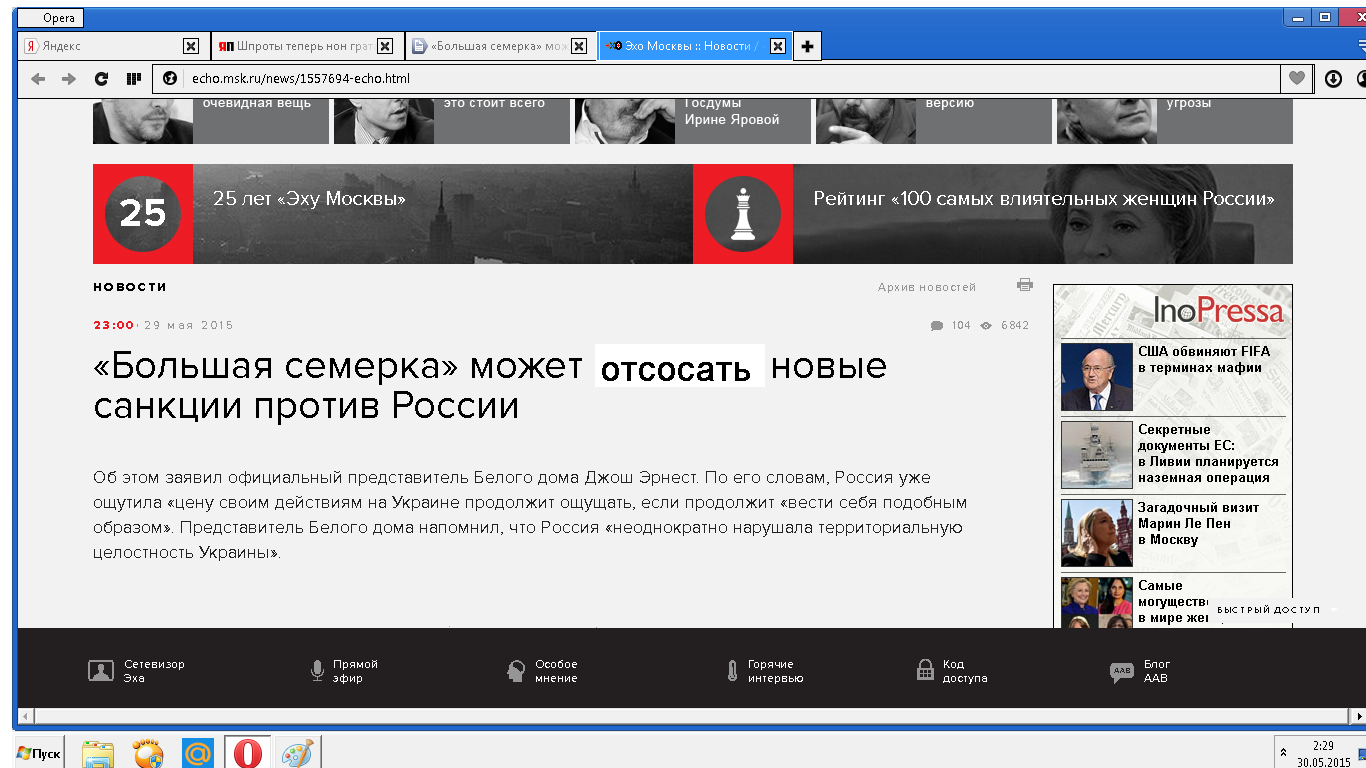Image resolution: width=1366 pixels, height=768 pixels.
Task: Click the ААВ speech bubble blog icon
Action: coord(1122,672)
